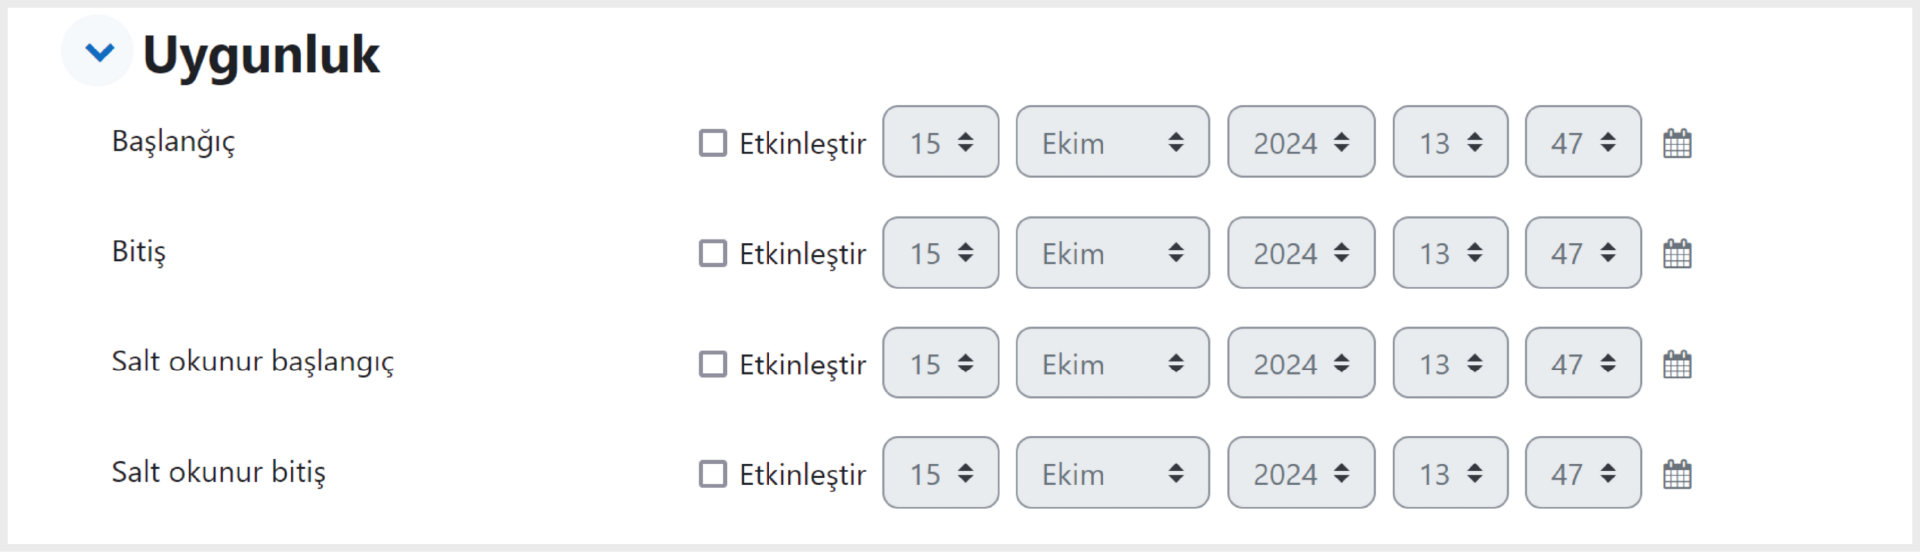Open Salt okunur başlangıç day dropdown

tap(941, 363)
